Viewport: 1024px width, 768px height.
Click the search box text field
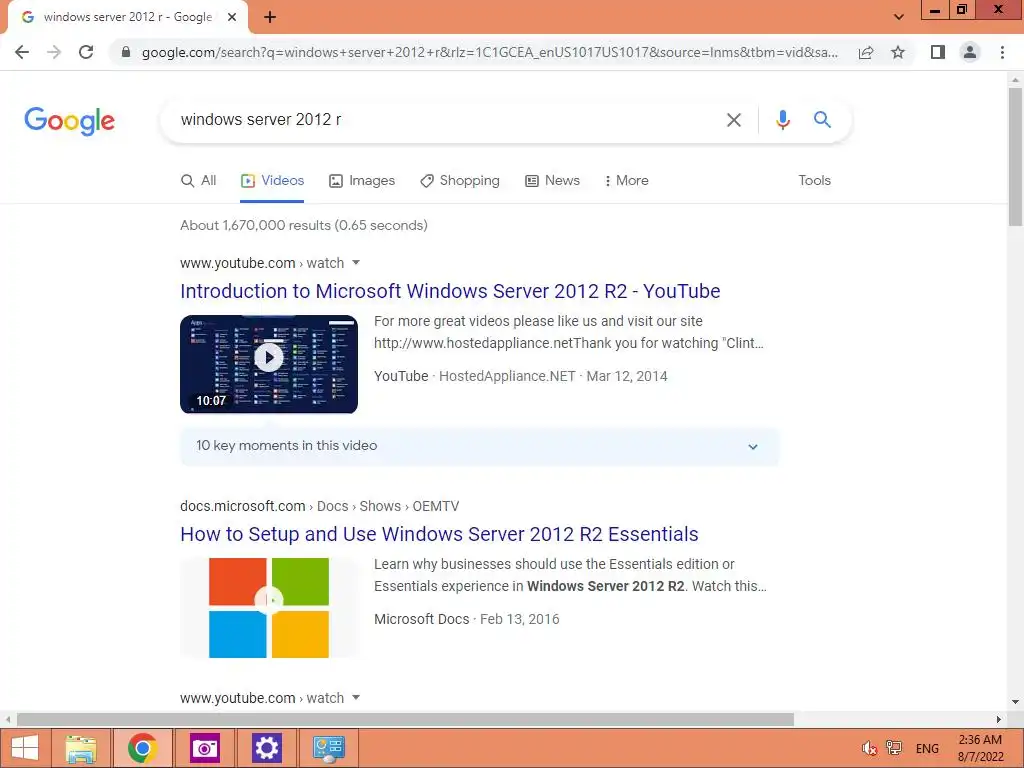[447, 120]
